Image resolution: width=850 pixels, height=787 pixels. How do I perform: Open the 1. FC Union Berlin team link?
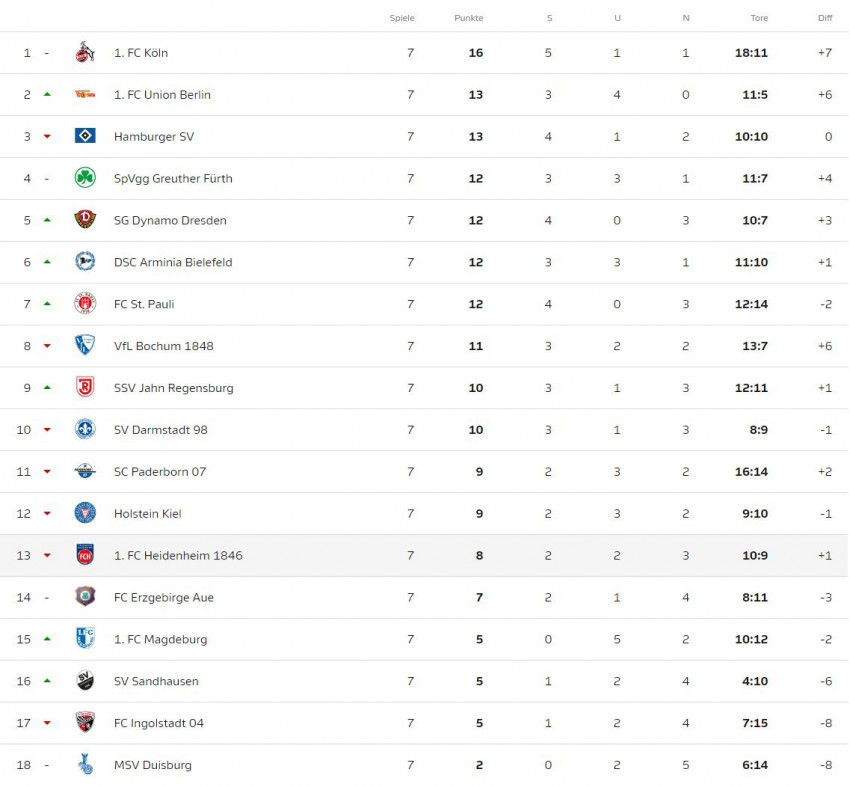pyautogui.click(x=162, y=94)
